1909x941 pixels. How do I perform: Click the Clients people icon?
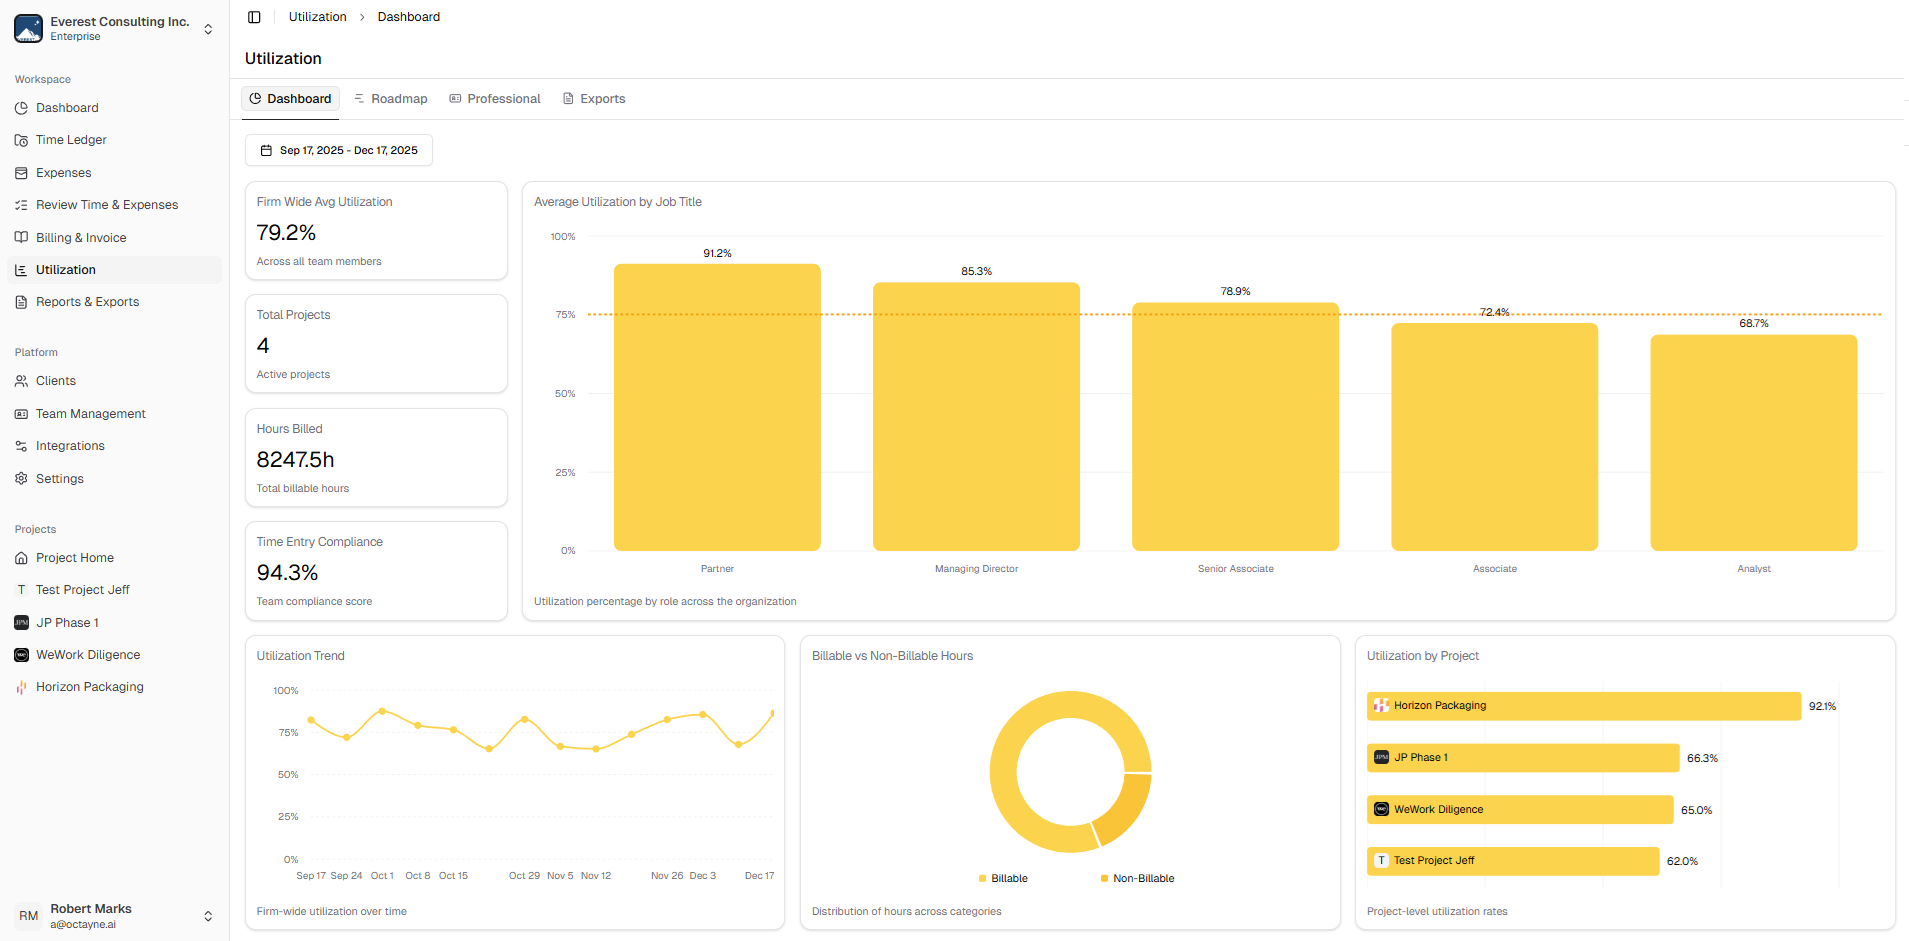tap(21, 381)
